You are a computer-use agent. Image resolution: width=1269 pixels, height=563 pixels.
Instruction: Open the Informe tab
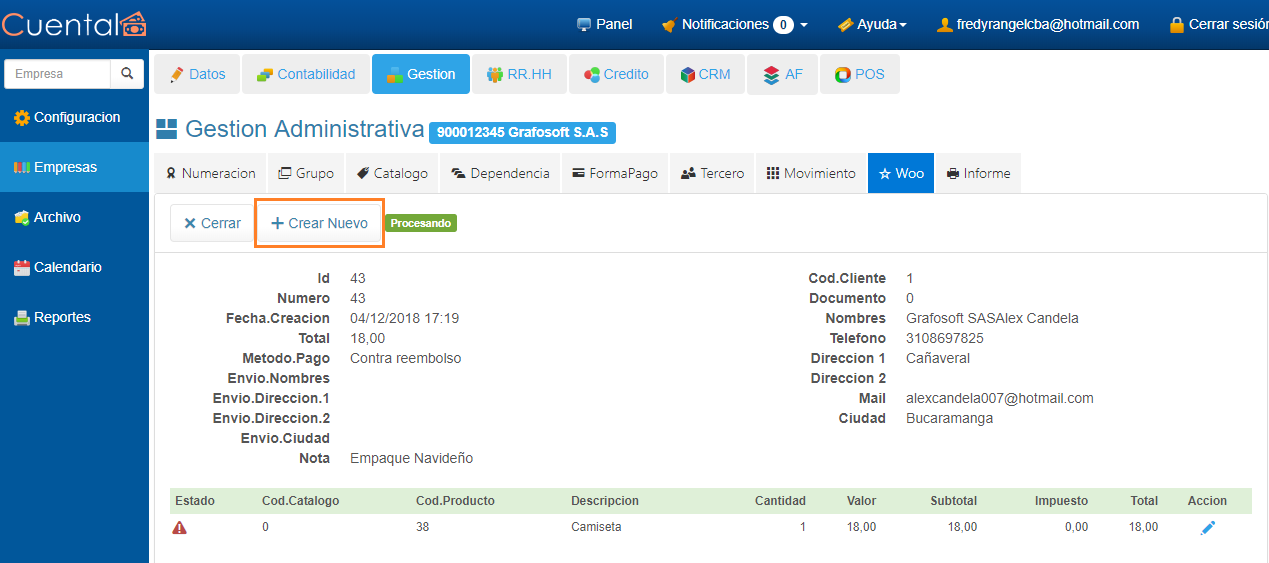pos(978,173)
